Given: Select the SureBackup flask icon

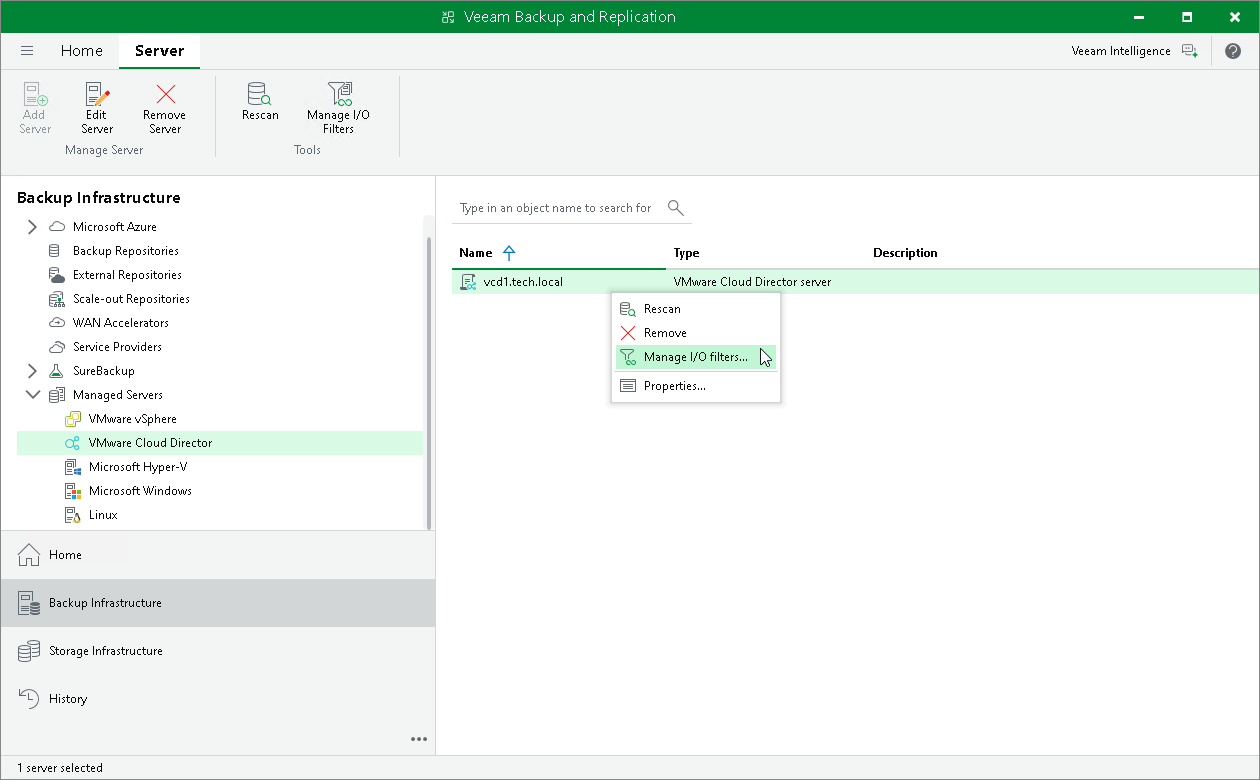Looking at the screenshot, I should [x=56, y=371].
